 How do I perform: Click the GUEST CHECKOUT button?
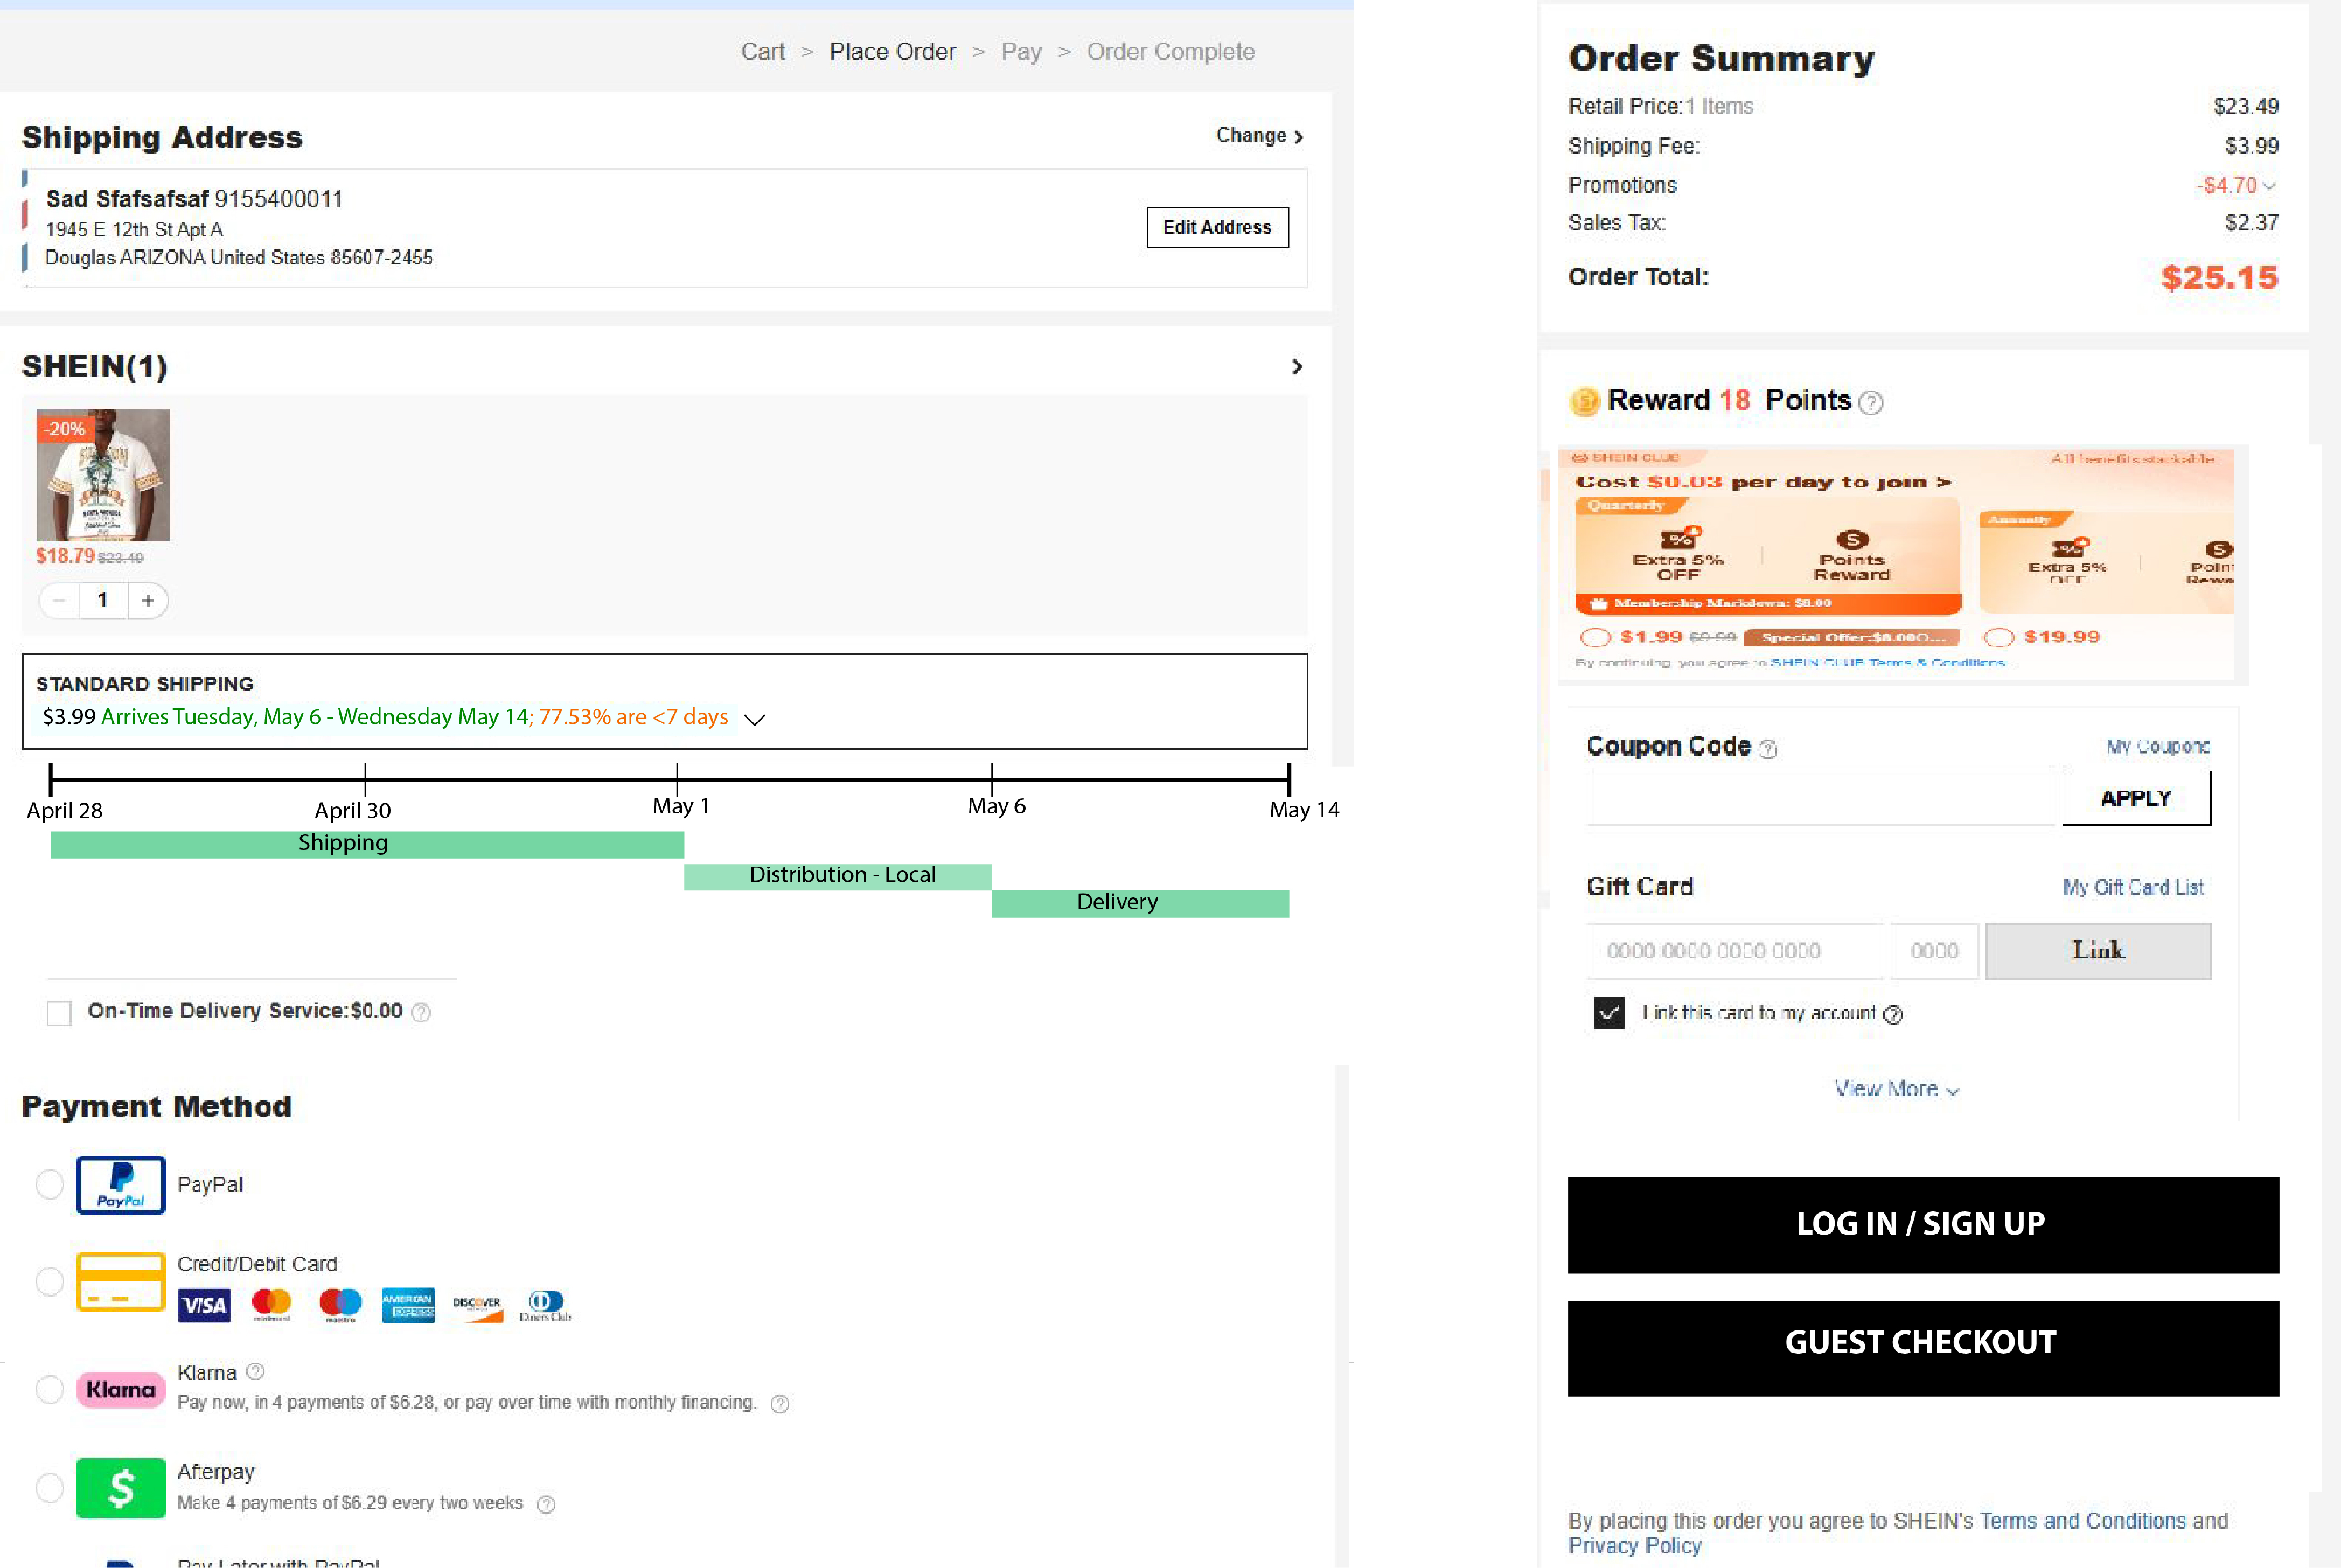pyautogui.click(x=1923, y=1348)
